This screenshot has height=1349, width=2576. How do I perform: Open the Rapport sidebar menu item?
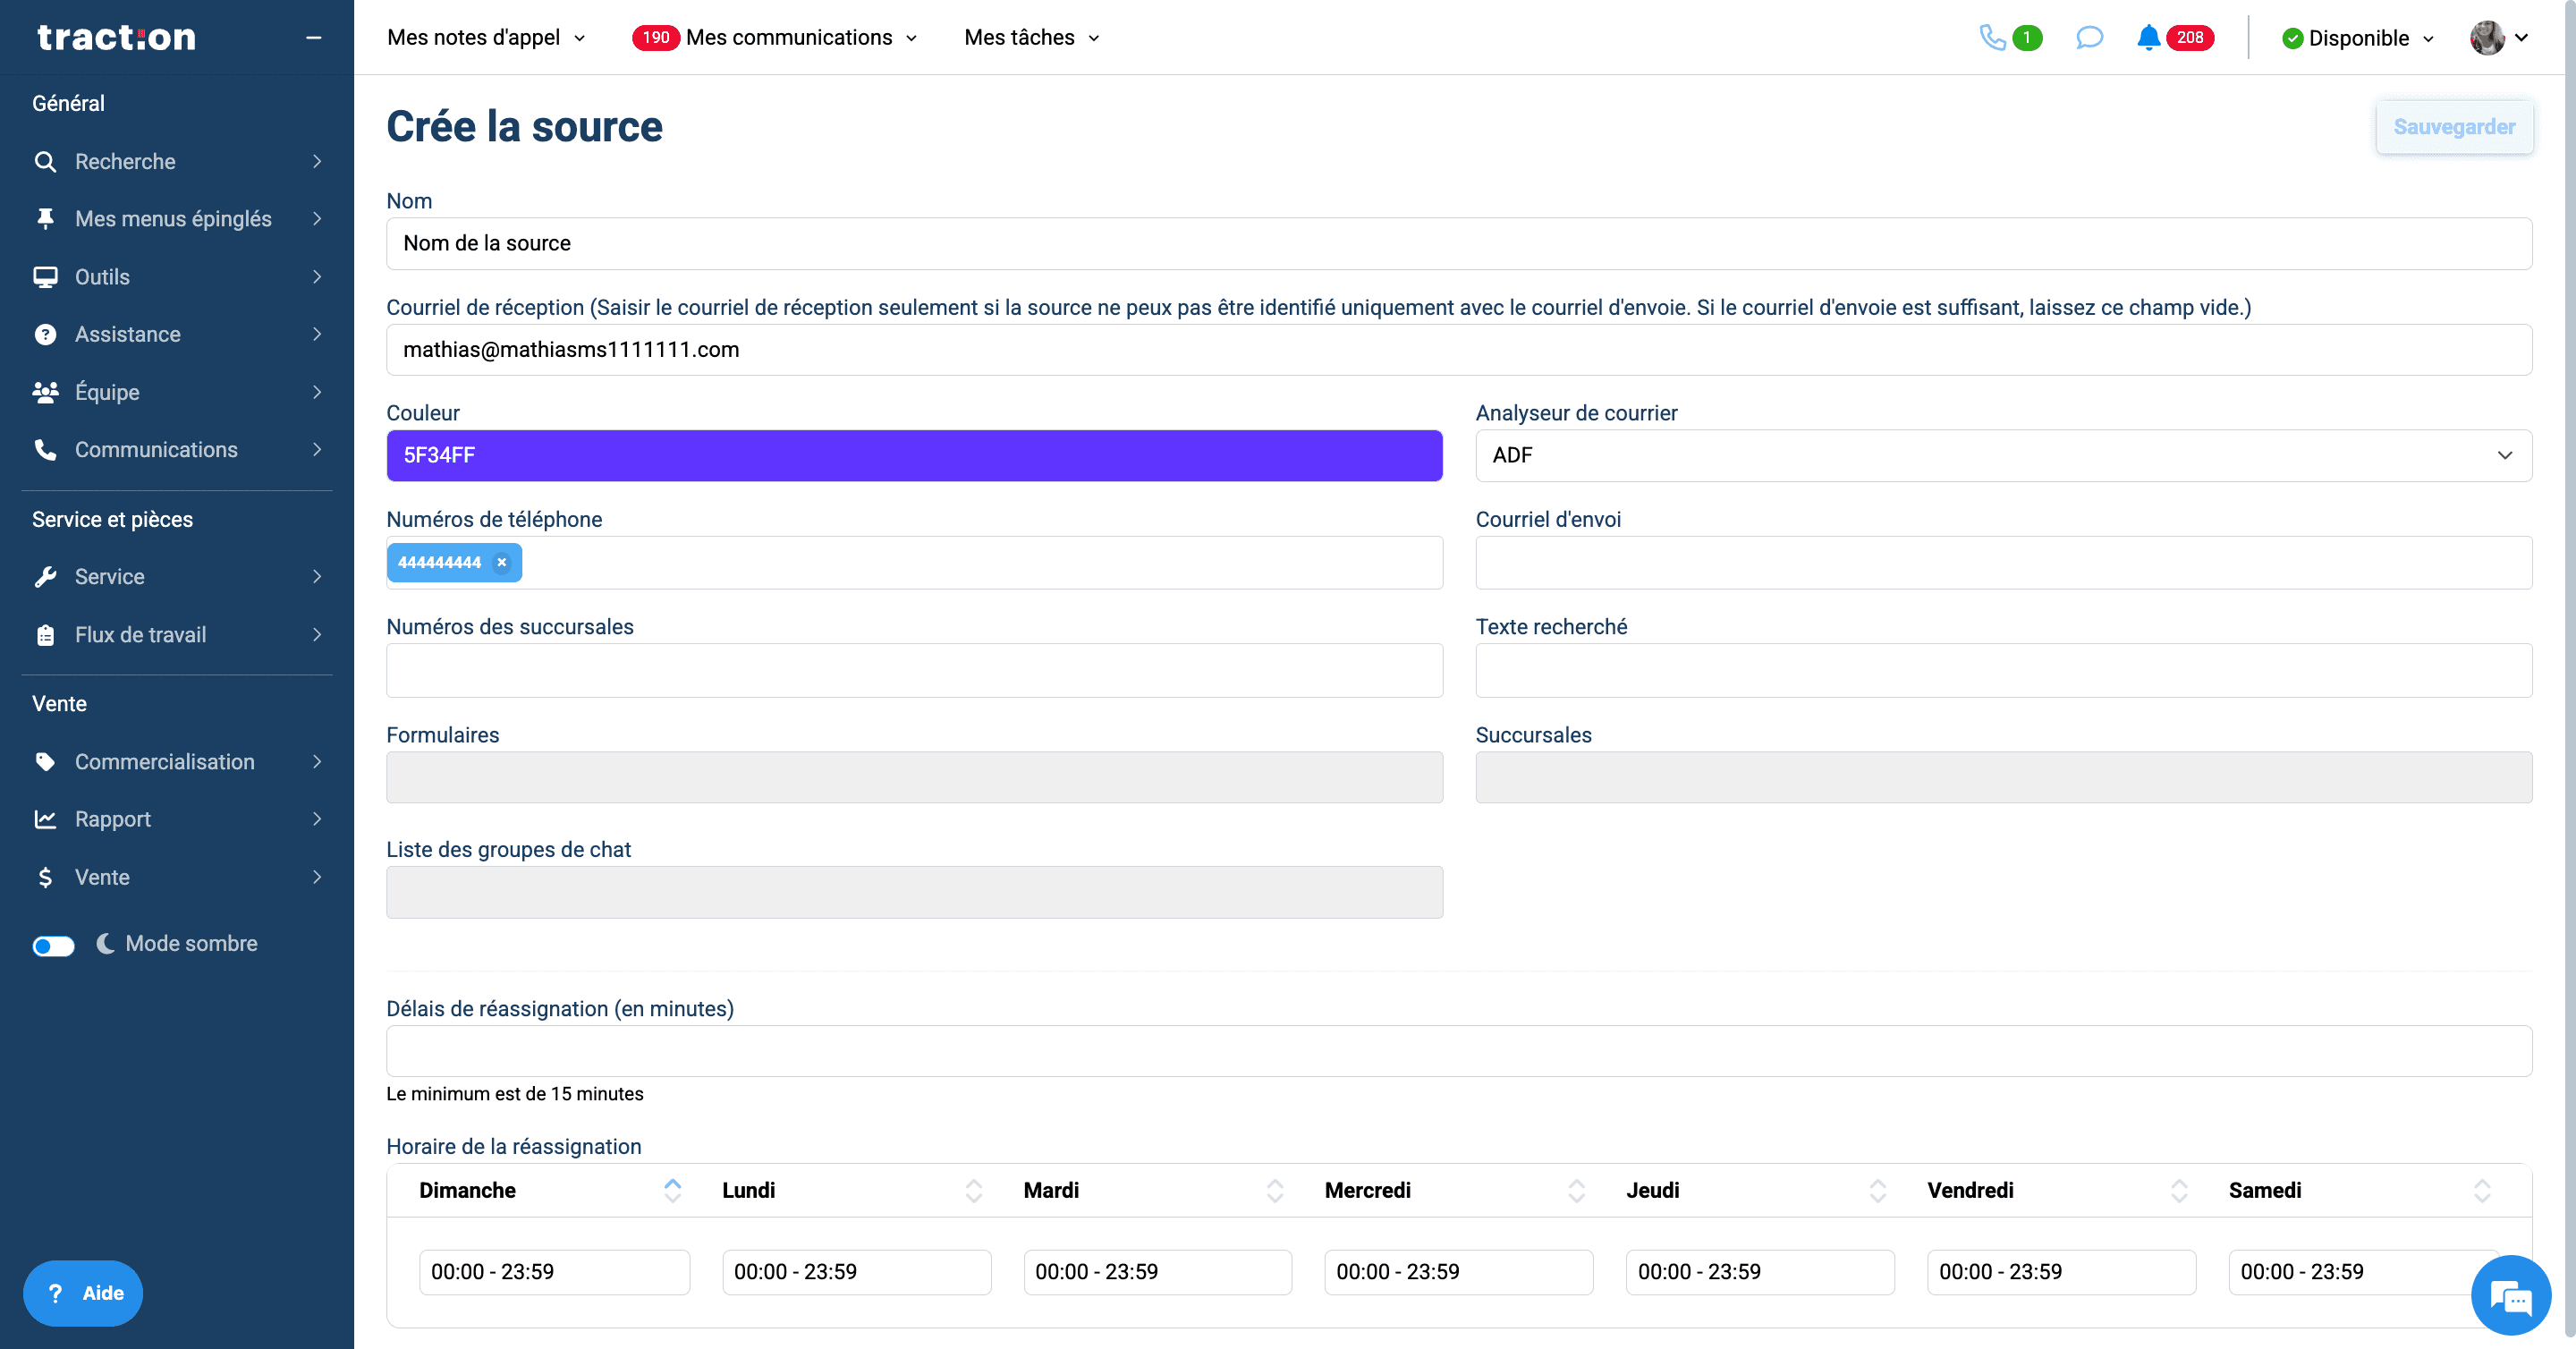tap(177, 819)
